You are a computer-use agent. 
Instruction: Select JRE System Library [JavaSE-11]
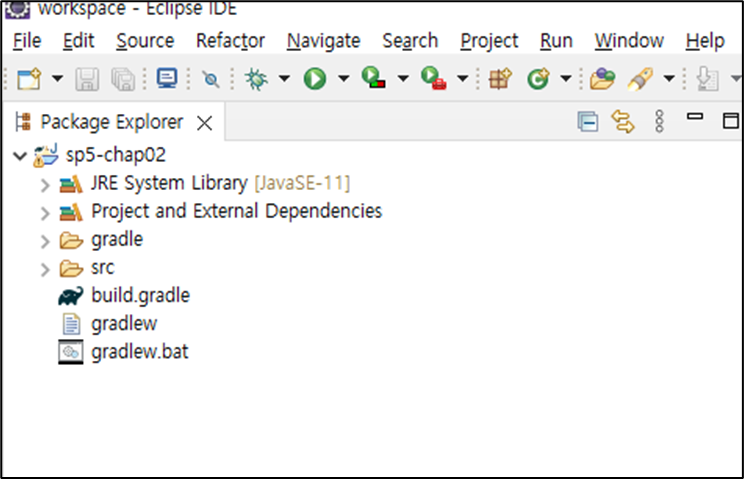click(x=220, y=183)
